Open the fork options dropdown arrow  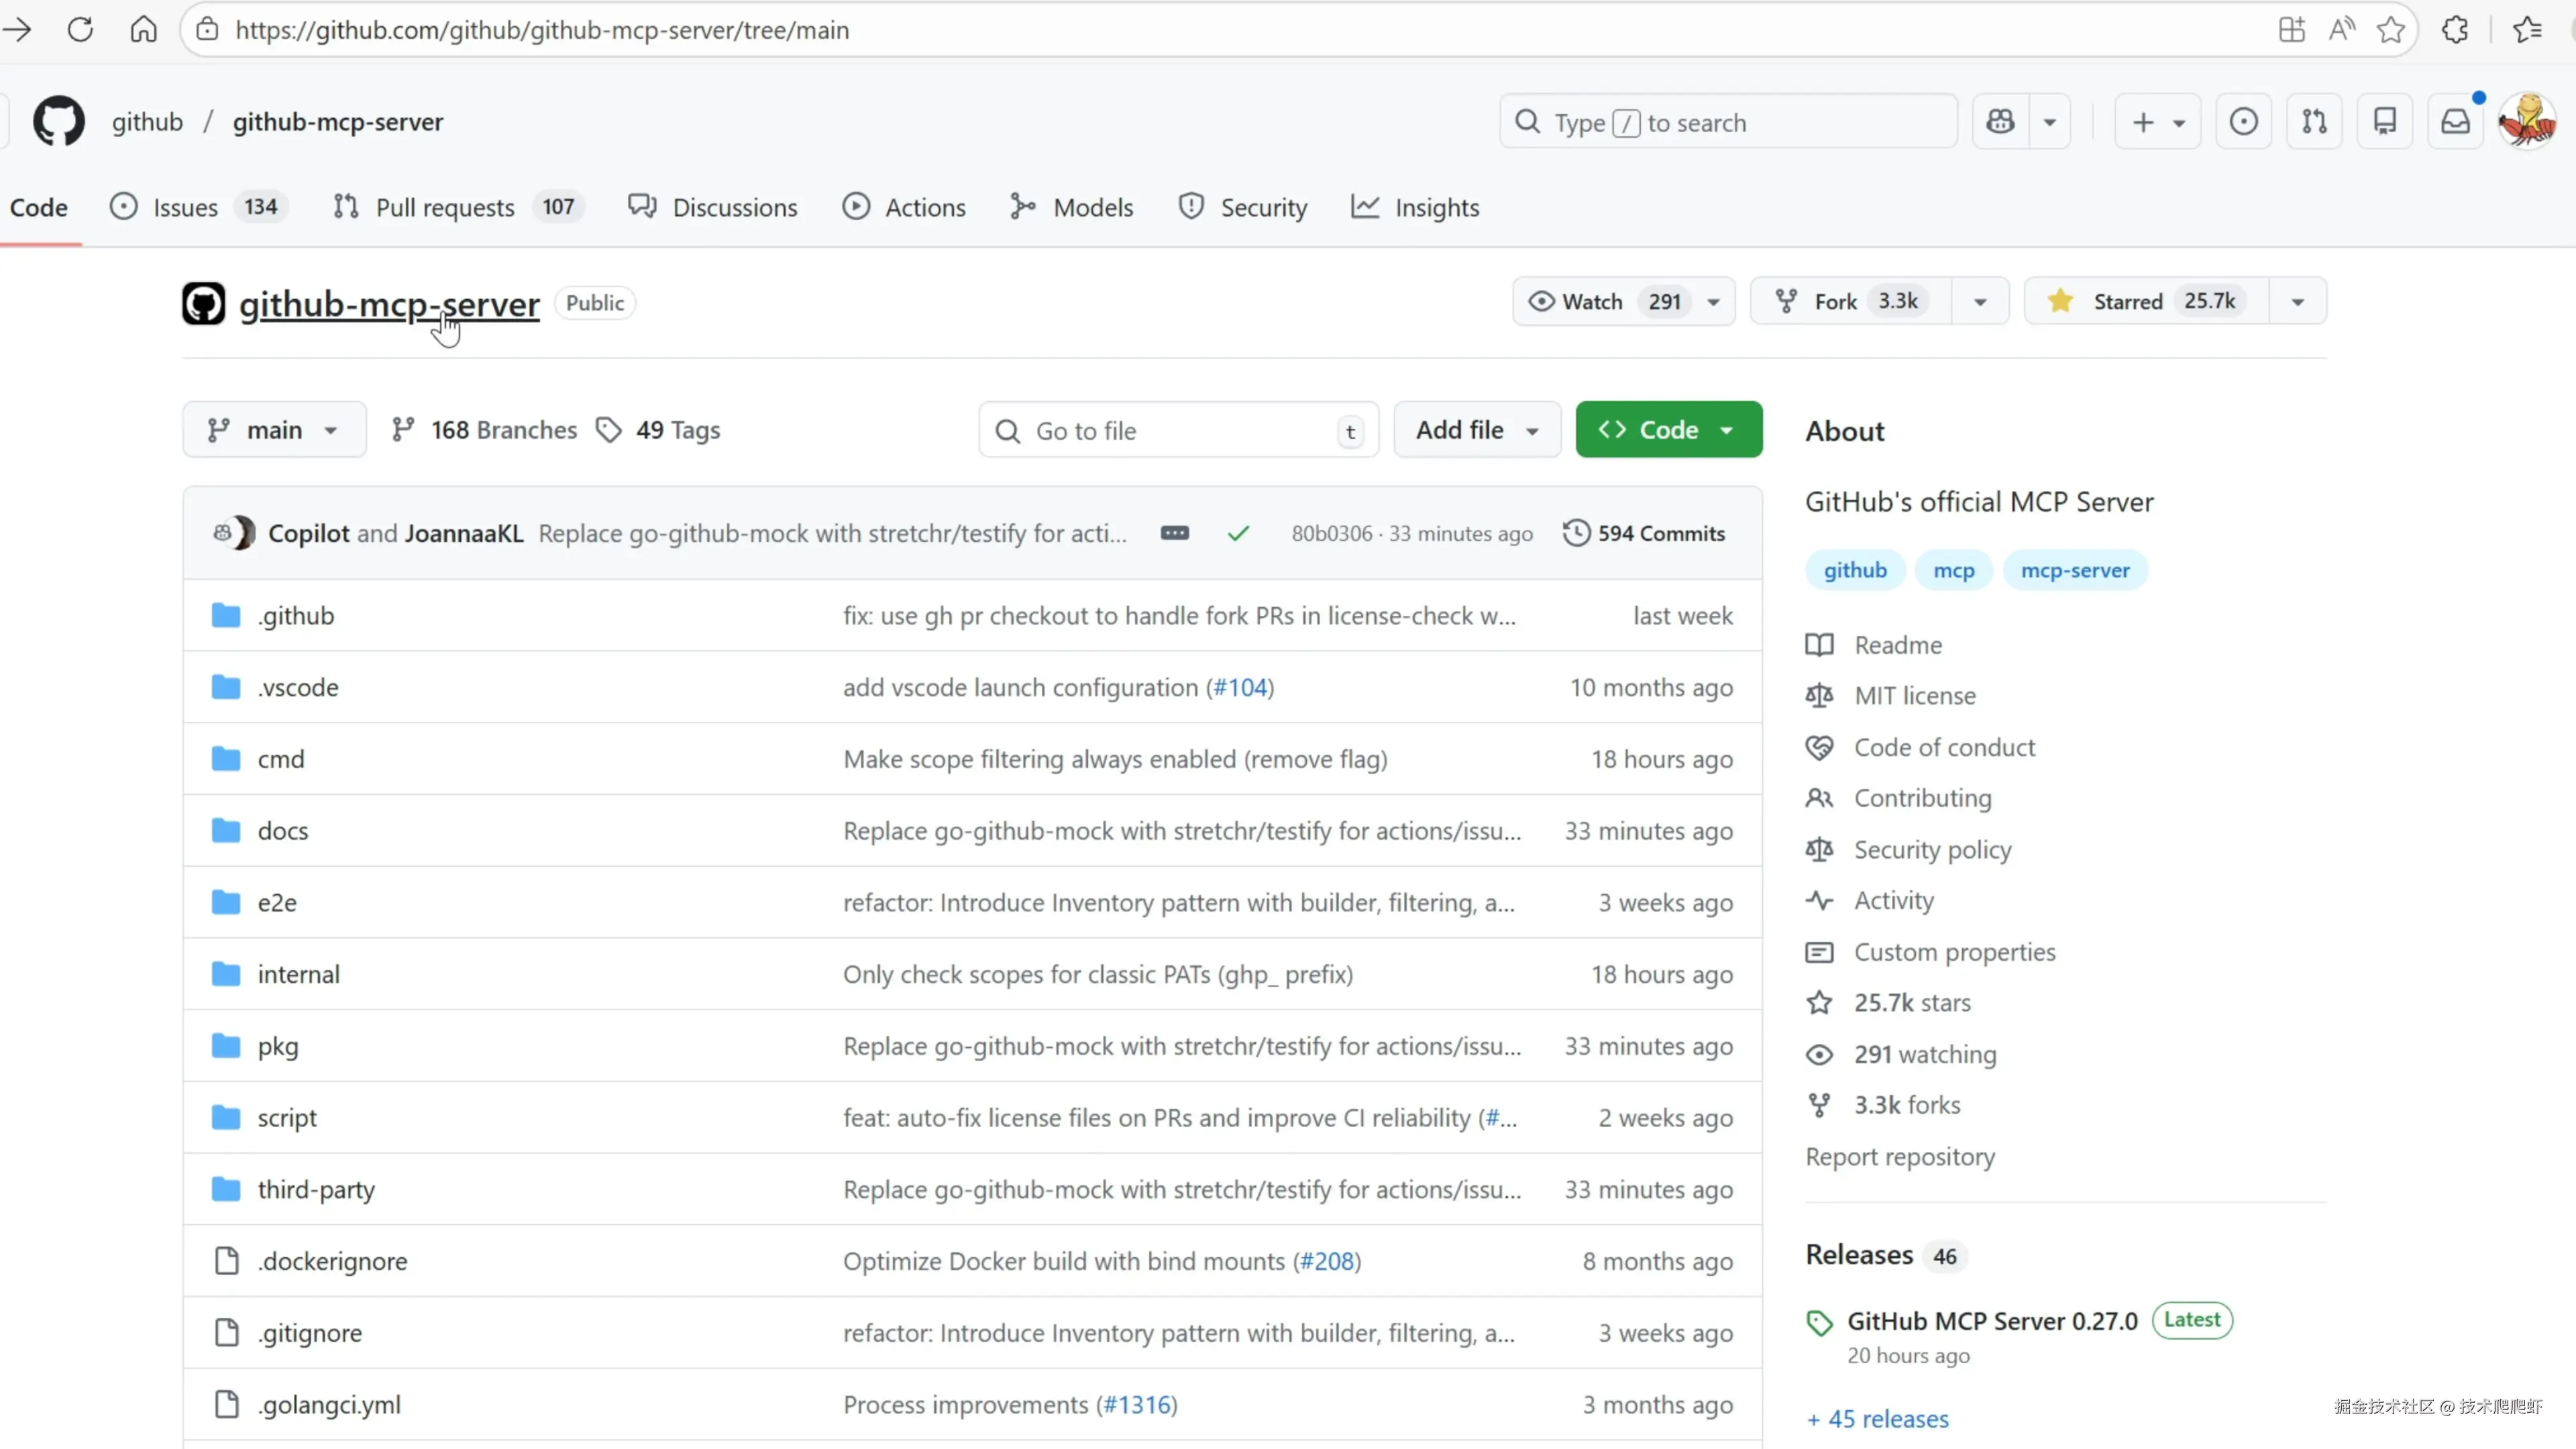point(1979,301)
